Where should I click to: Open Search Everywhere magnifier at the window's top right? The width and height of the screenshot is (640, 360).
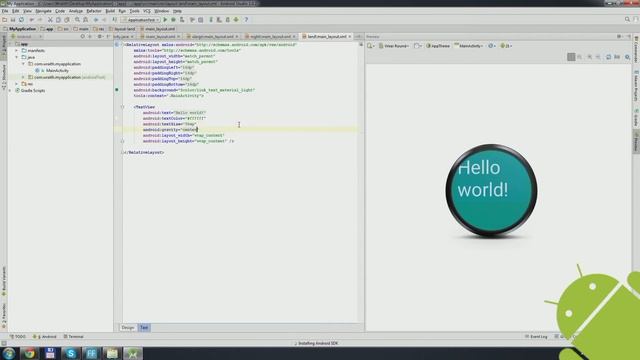[627, 19]
